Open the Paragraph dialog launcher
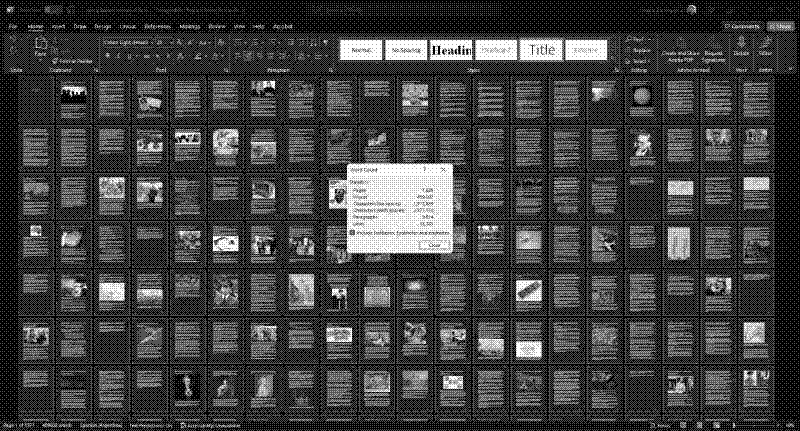Screen dimensions: 800x431 coord(331,70)
